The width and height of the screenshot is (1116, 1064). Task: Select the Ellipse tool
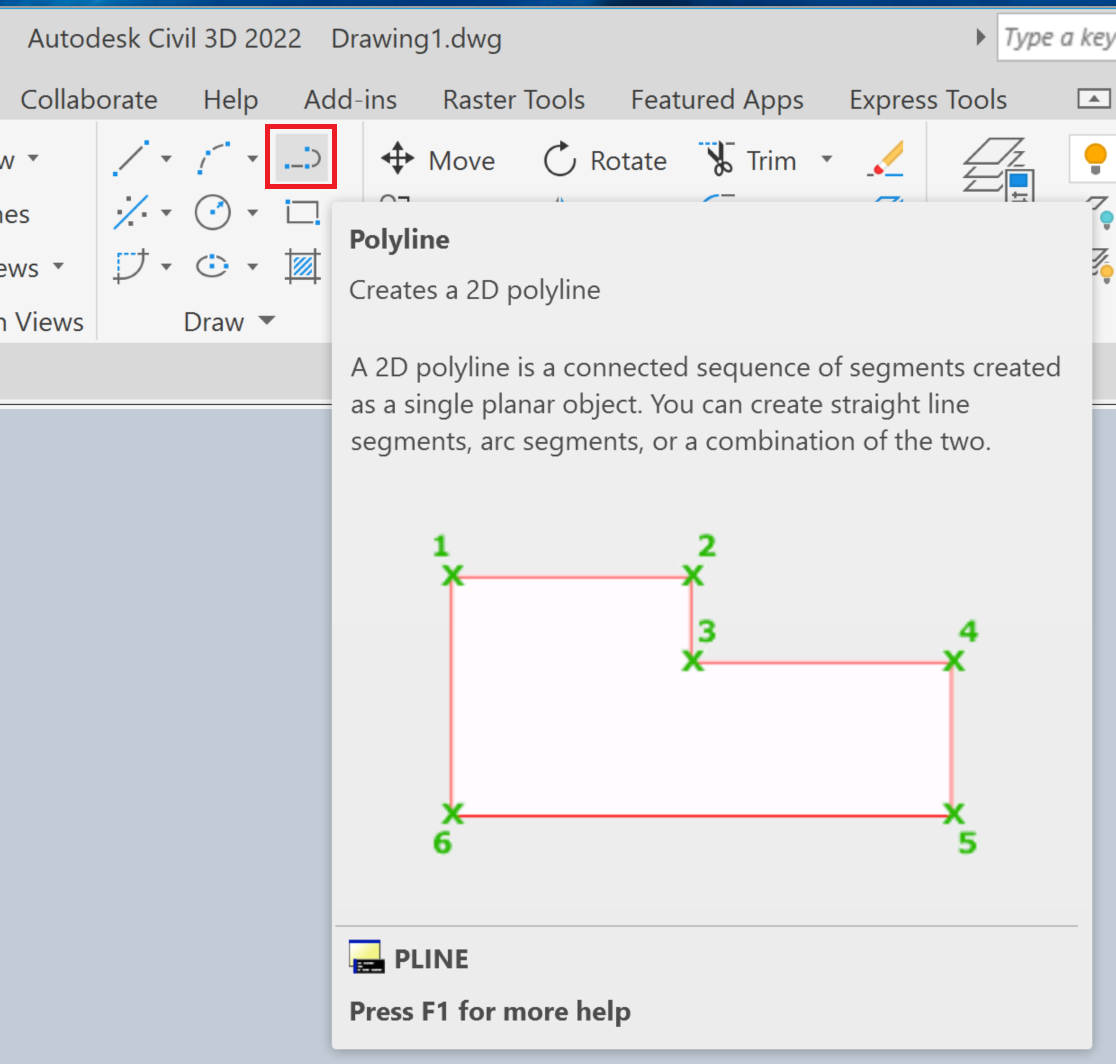[213, 266]
